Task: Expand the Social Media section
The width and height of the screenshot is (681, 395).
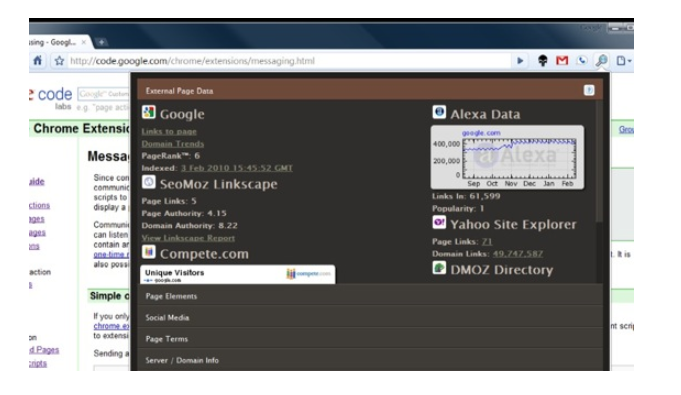Action: click(x=370, y=317)
